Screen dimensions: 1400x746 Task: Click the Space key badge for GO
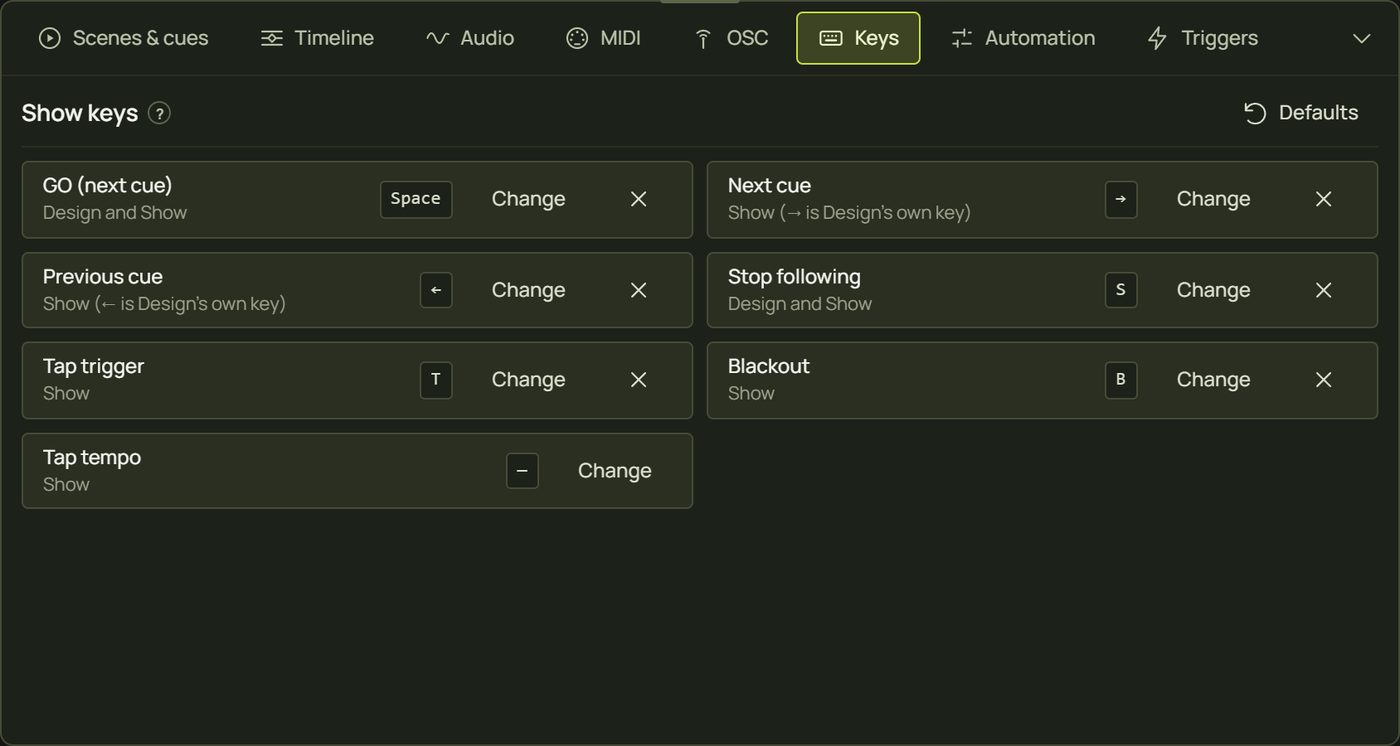pyautogui.click(x=416, y=199)
